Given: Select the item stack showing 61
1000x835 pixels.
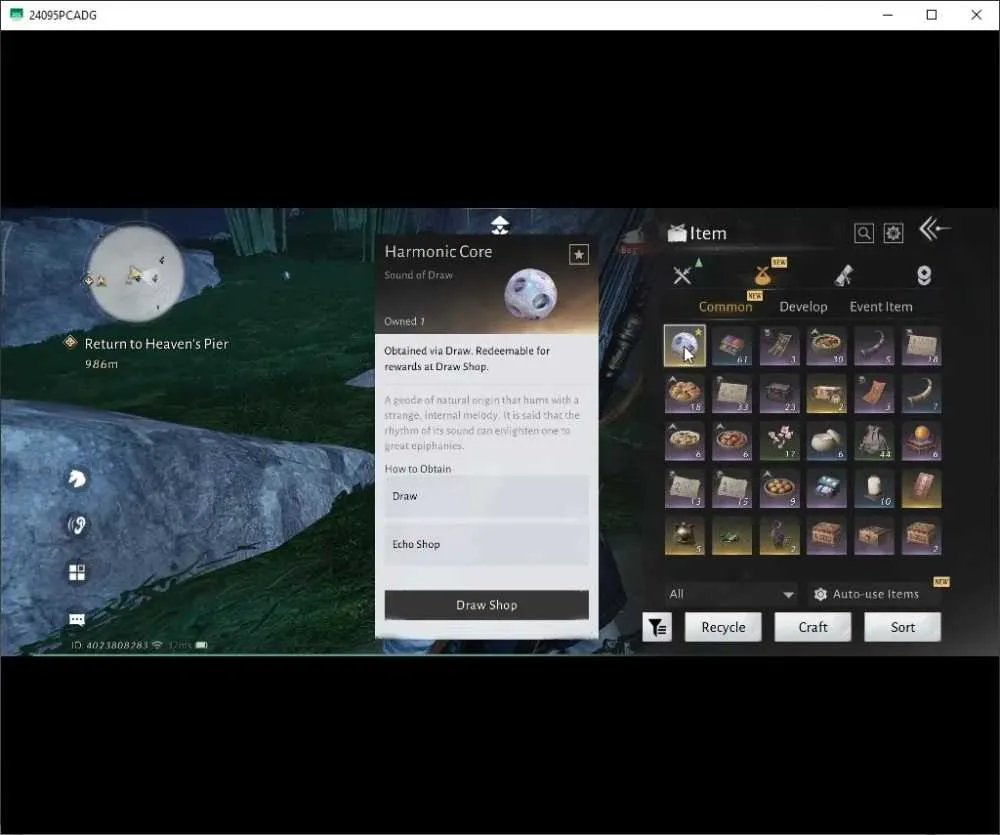Looking at the screenshot, I should click(x=732, y=345).
